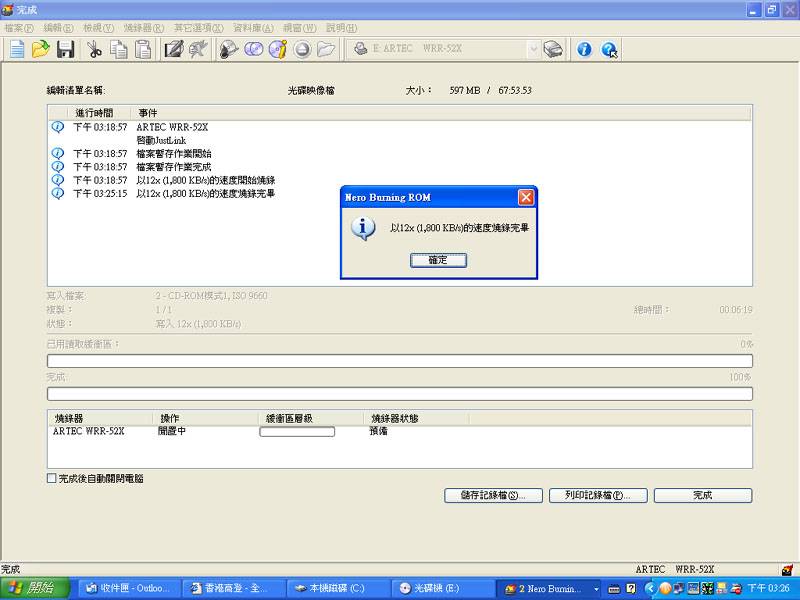
Task: Click info icon of the 03:25:15 log row
Action: pos(58,193)
